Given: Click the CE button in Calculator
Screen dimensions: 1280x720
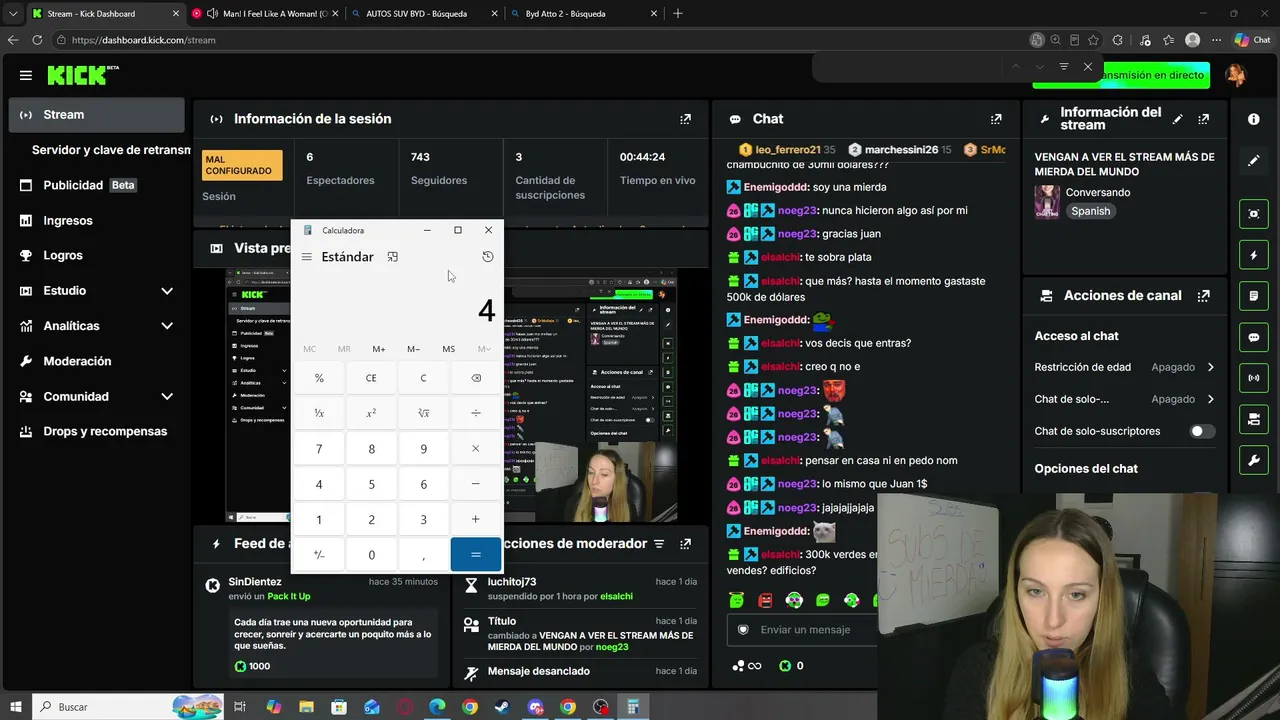Looking at the screenshot, I should tap(371, 378).
